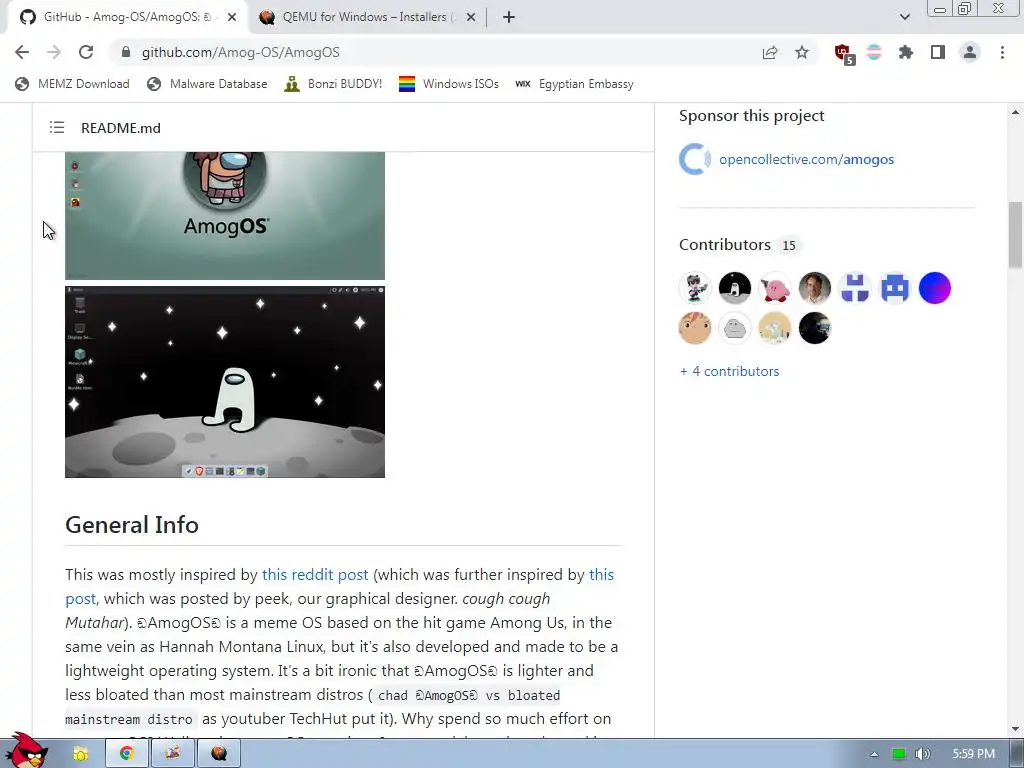Open Malware Database bookmark

pos(207,84)
